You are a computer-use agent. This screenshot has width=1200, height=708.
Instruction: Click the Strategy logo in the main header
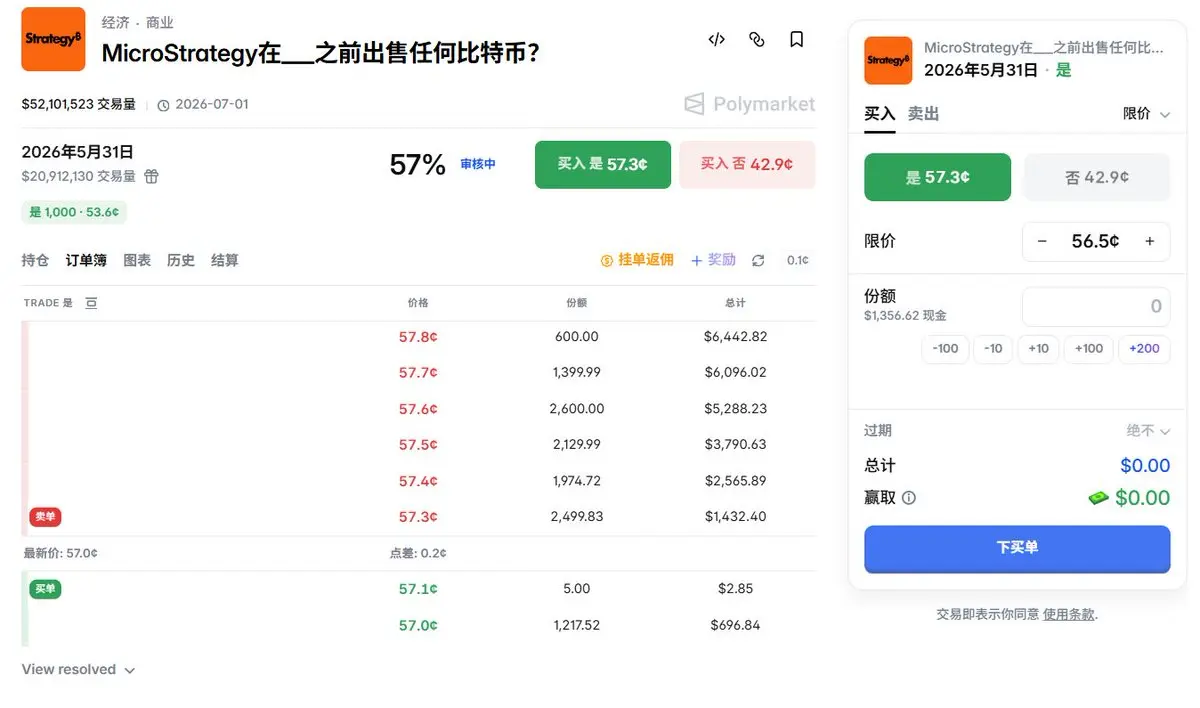pyautogui.click(x=53, y=39)
